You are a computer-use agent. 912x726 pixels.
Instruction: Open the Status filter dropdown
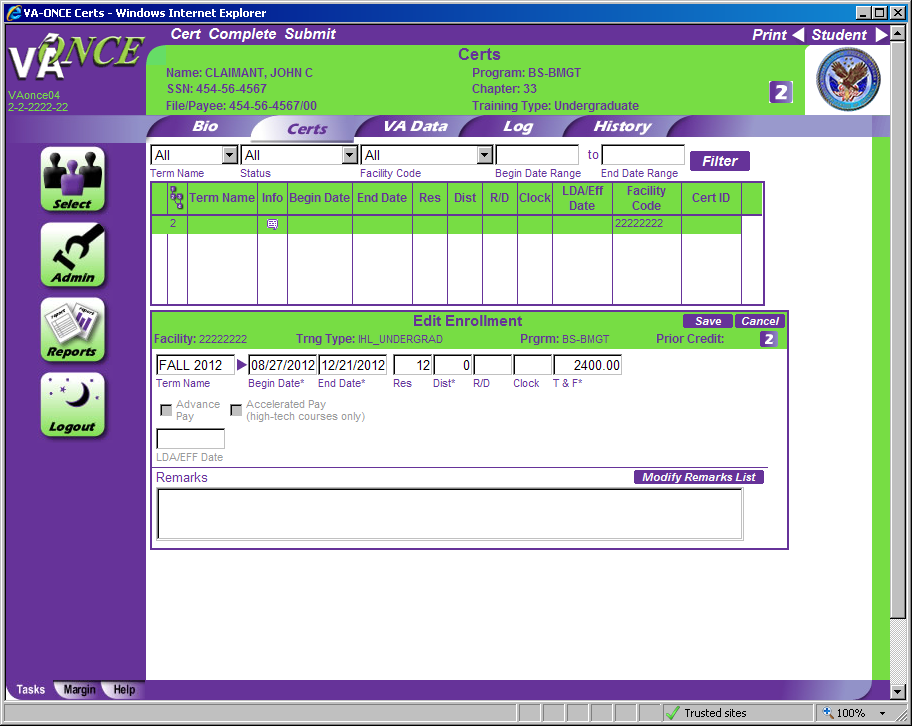click(x=349, y=155)
